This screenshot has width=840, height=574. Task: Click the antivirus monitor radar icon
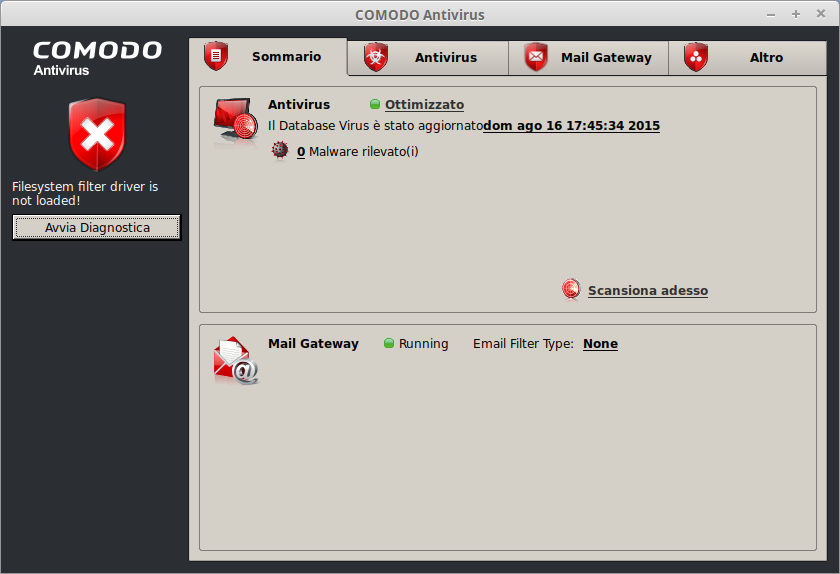pyautogui.click(x=236, y=120)
